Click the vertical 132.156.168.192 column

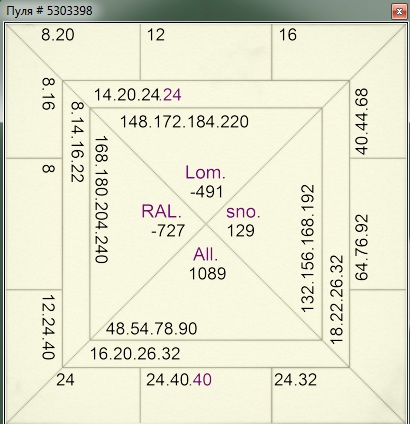coord(307,249)
